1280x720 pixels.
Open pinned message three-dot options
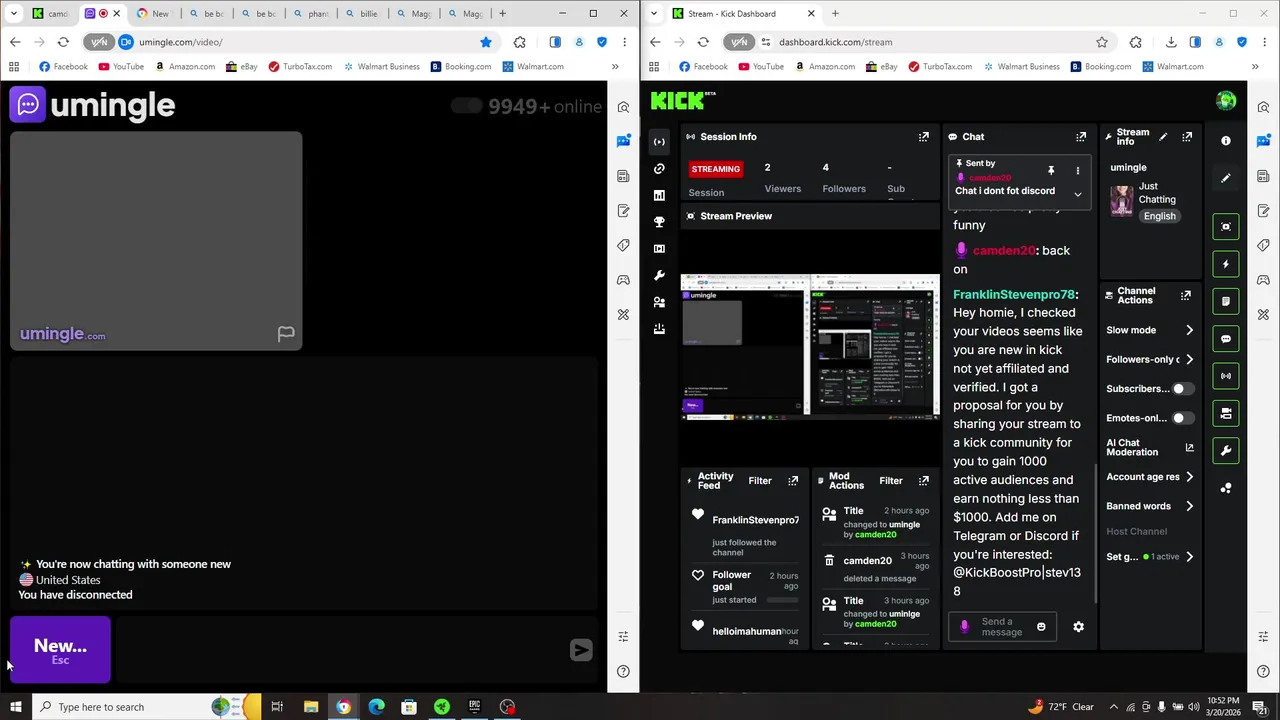pos(1077,171)
